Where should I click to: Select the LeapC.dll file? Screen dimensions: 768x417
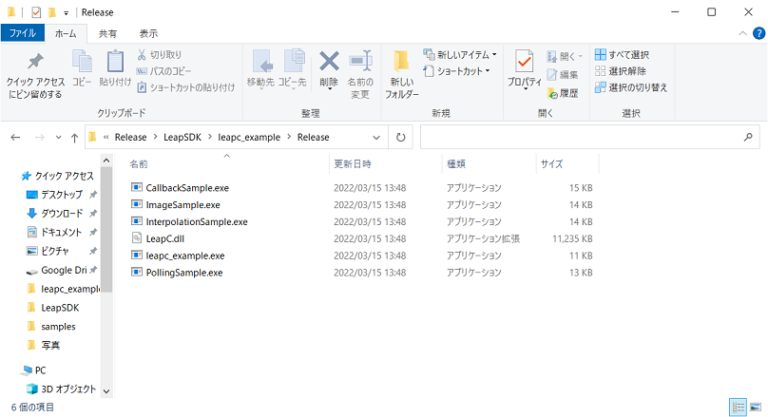tap(166, 238)
